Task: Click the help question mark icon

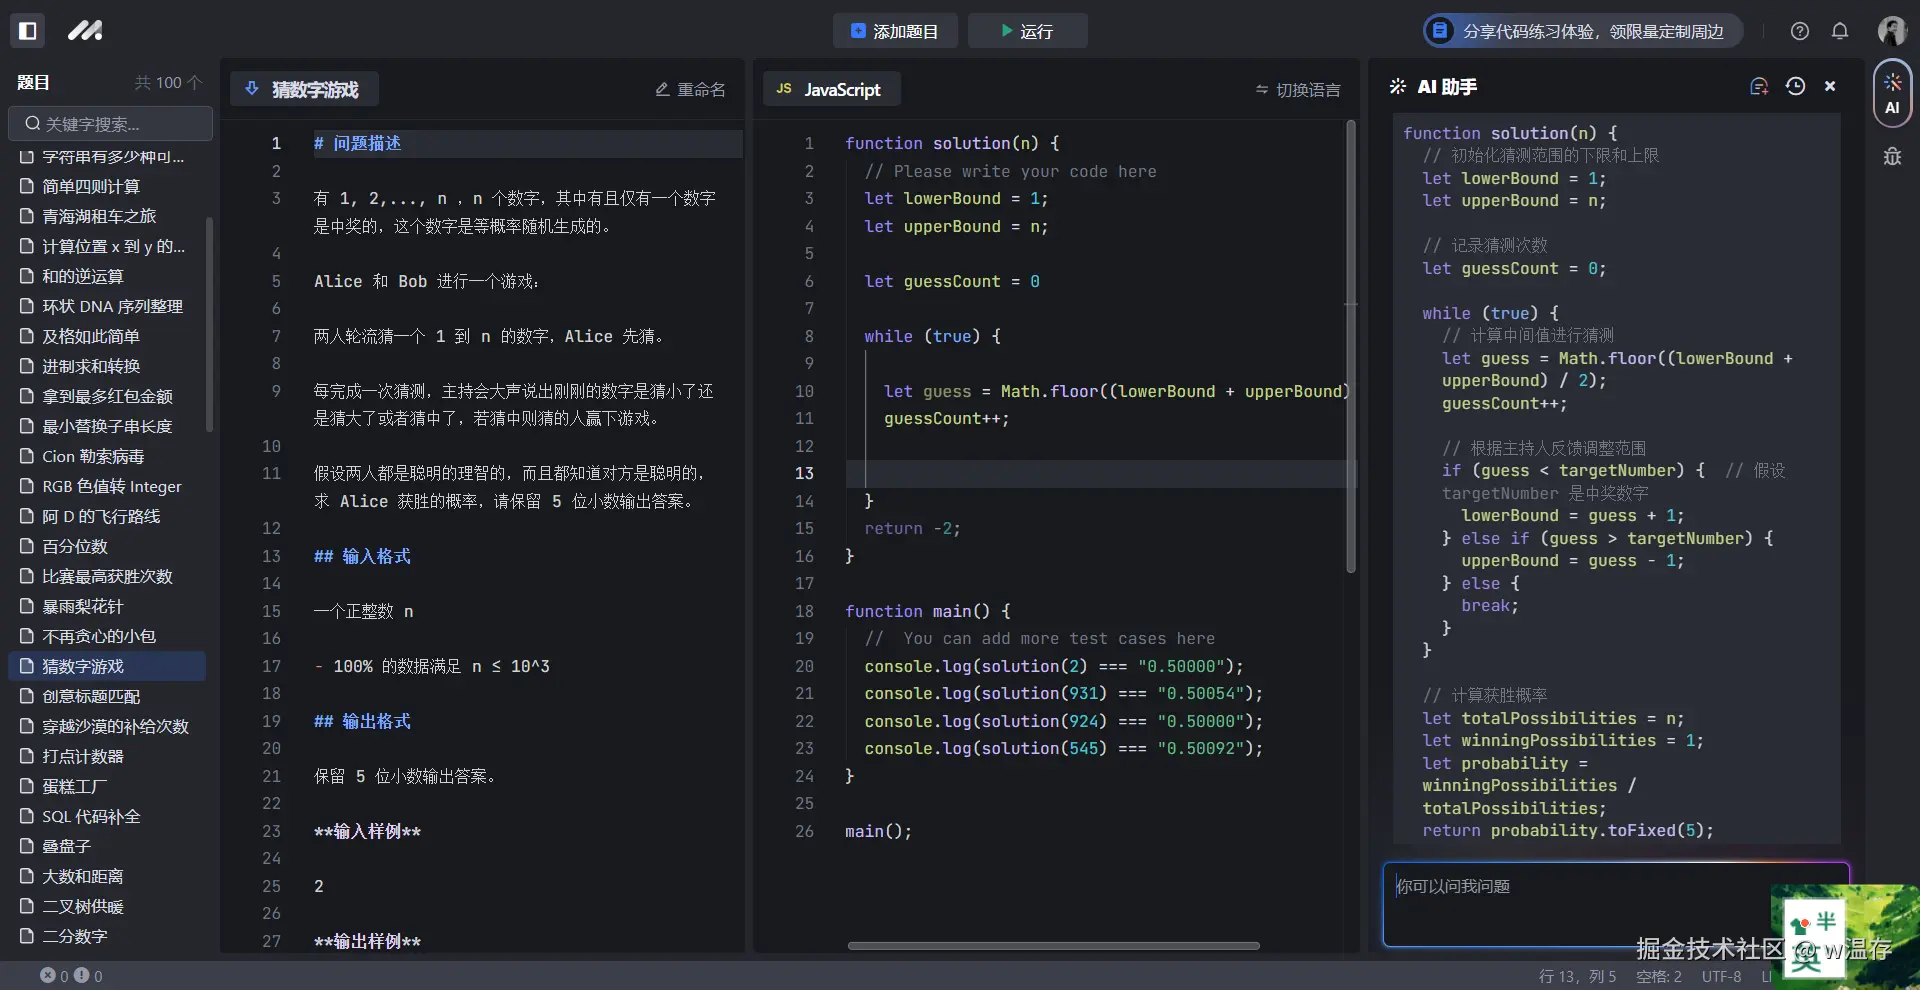Action: click(1800, 31)
